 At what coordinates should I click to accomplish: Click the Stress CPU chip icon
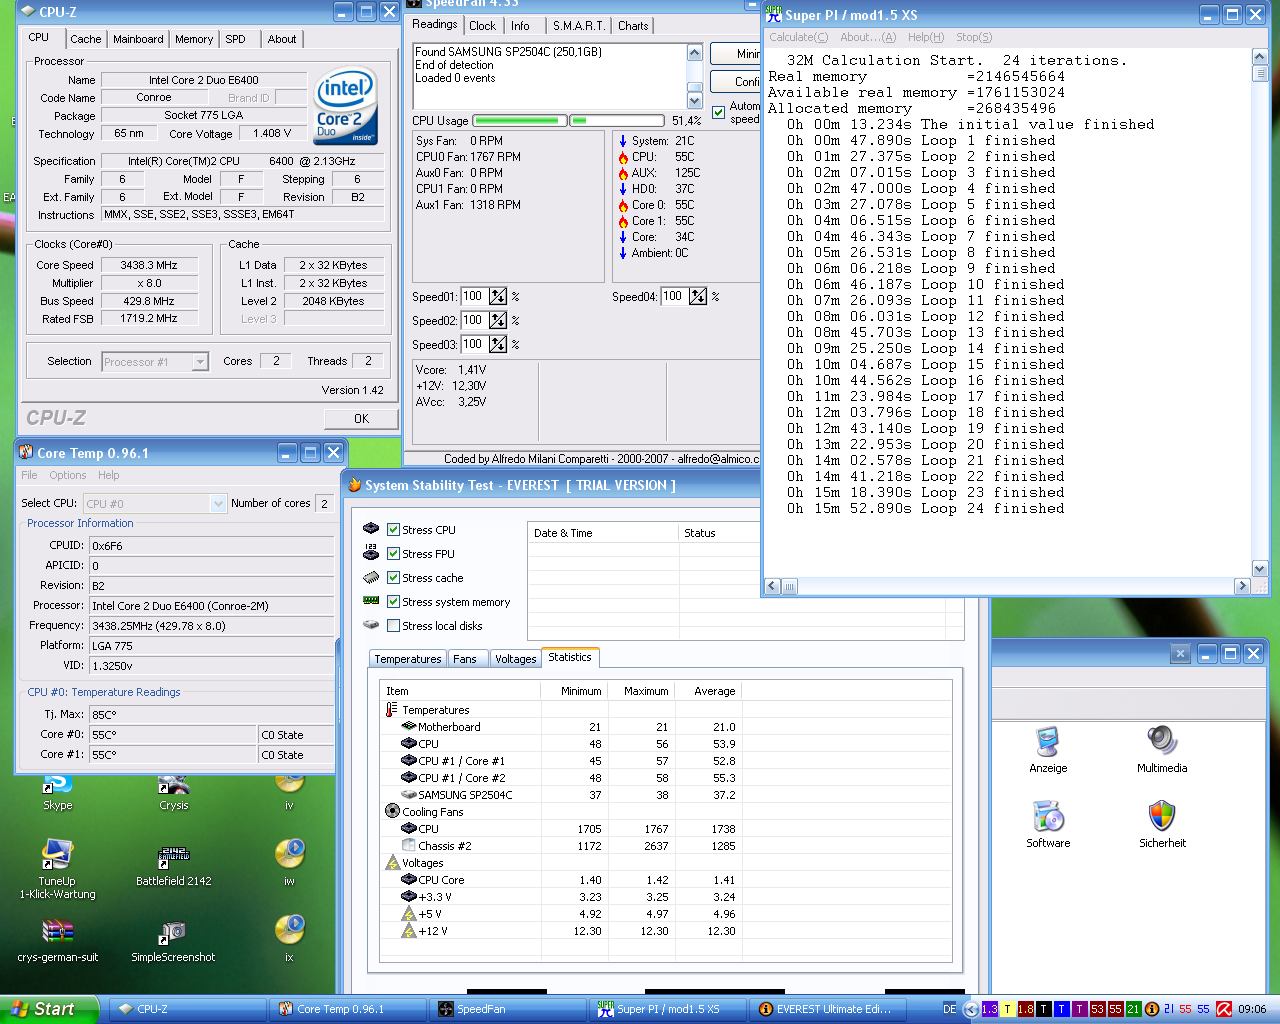371,529
